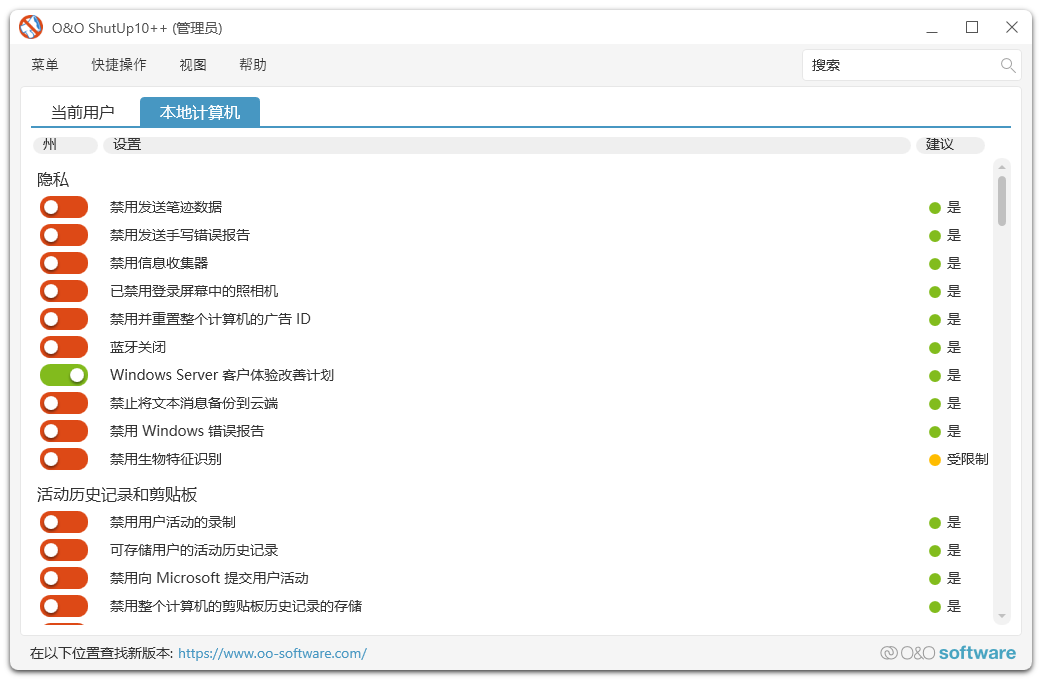Expand the 视图 menu
This screenshot has height=680, width=1042.
pos(193,65)
